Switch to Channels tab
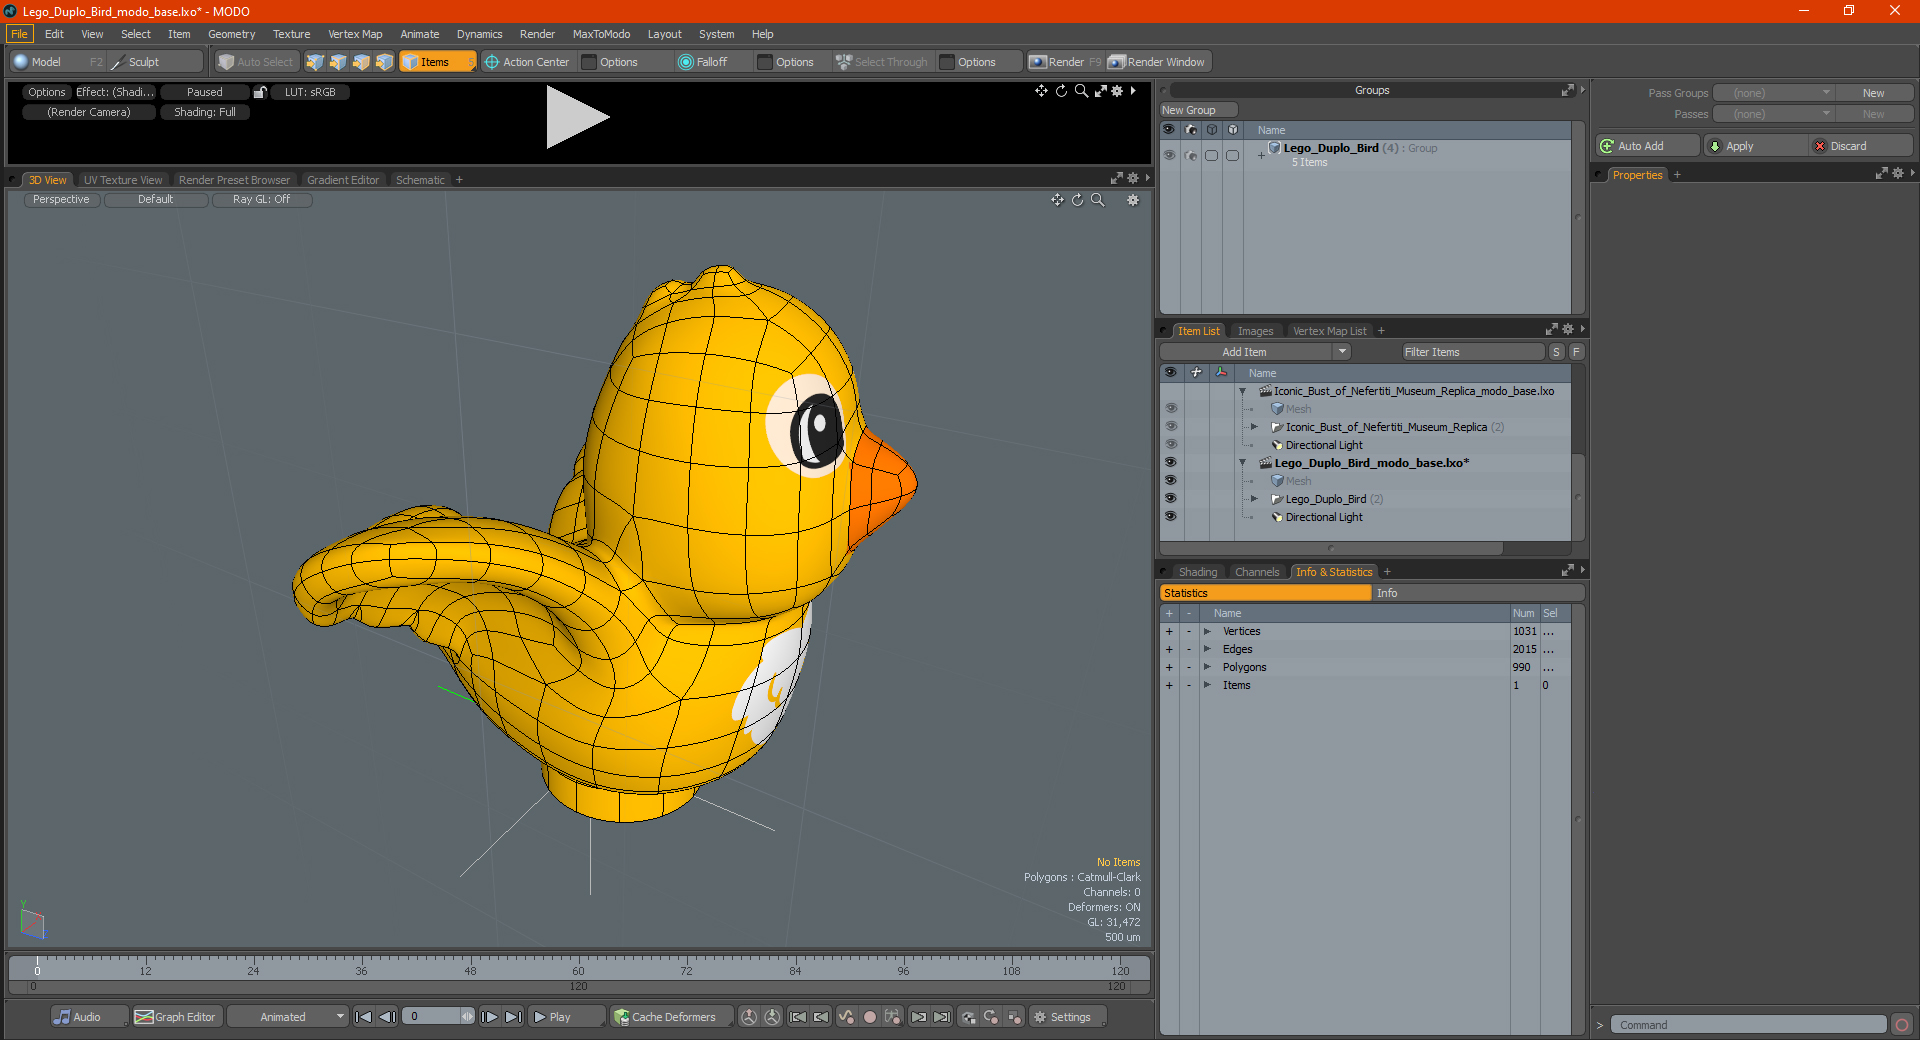Screen dimensions: 1920x1040 (x=1257, y=572)
